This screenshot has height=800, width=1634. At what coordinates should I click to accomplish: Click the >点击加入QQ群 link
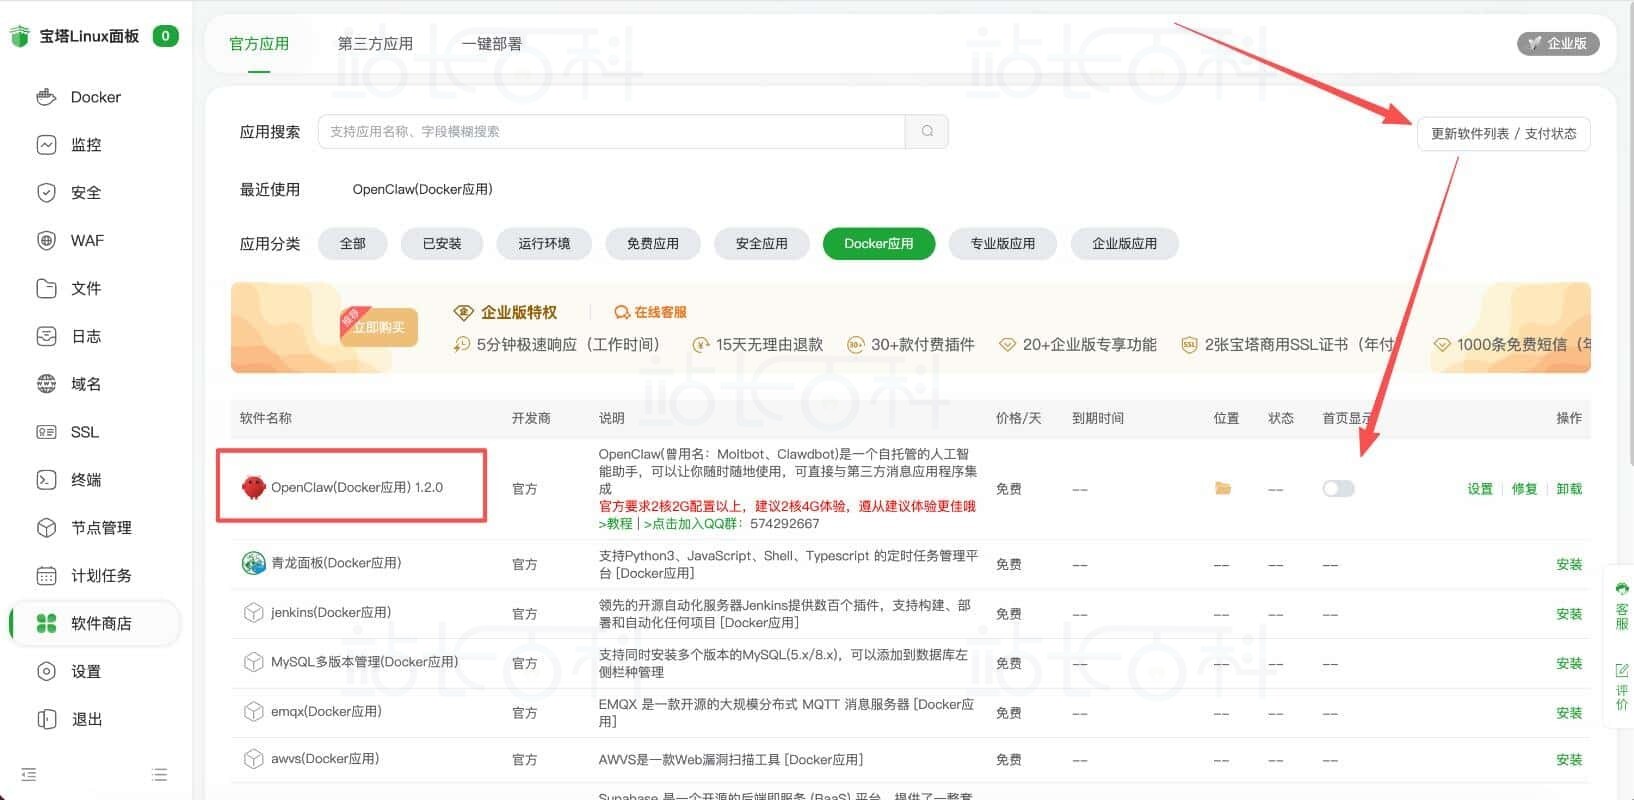click(693, 523)
